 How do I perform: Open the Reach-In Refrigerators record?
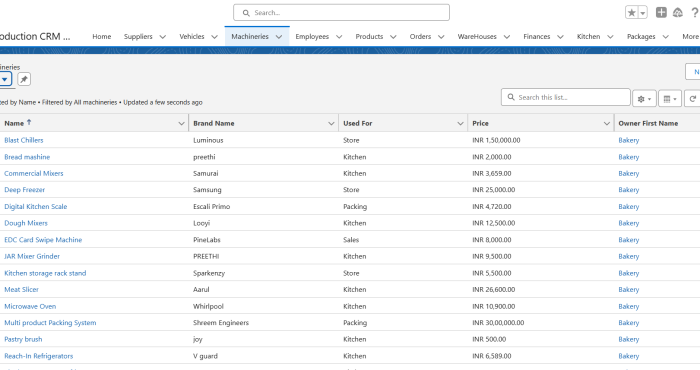pos(39,356)
